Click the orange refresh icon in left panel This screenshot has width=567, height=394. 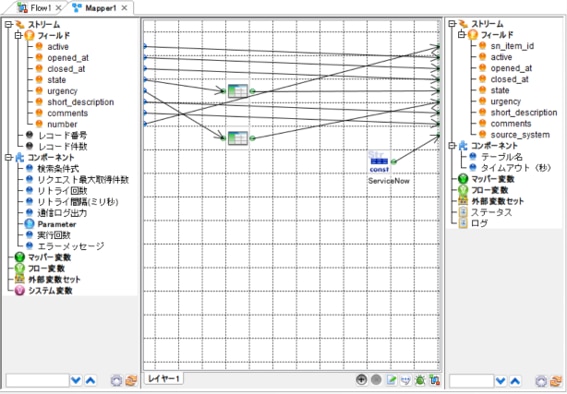tap(131, 380)
